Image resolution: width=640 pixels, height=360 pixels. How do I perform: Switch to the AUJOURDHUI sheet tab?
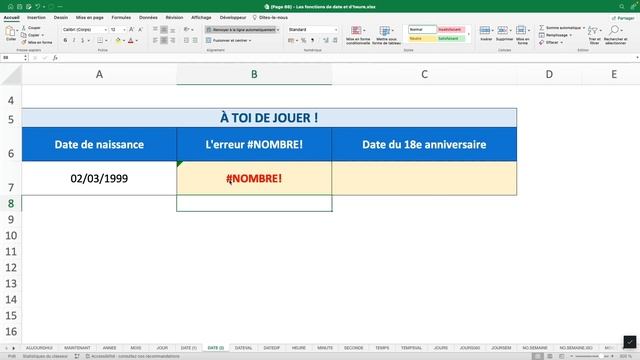point(39,348)
